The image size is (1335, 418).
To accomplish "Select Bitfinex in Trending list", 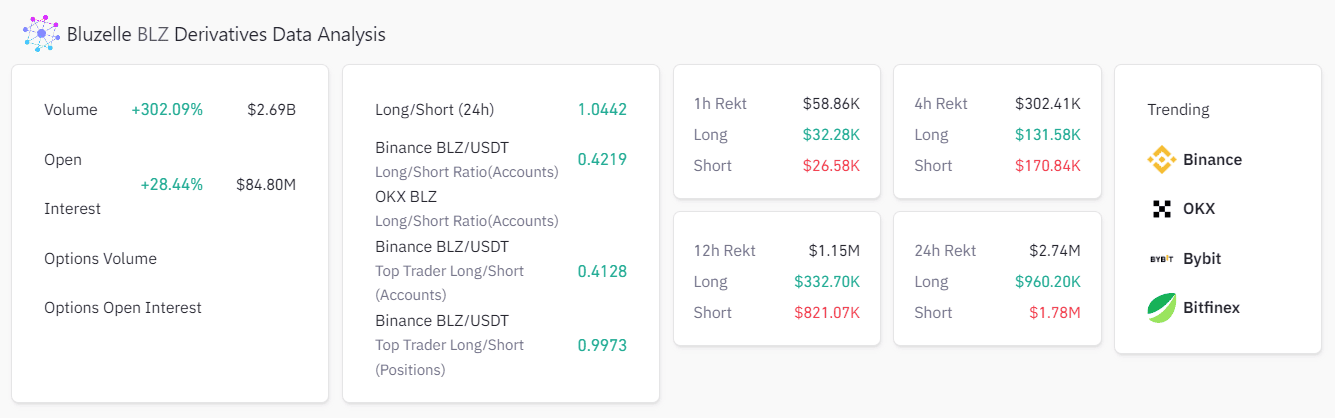I will tap(1211, 307).
